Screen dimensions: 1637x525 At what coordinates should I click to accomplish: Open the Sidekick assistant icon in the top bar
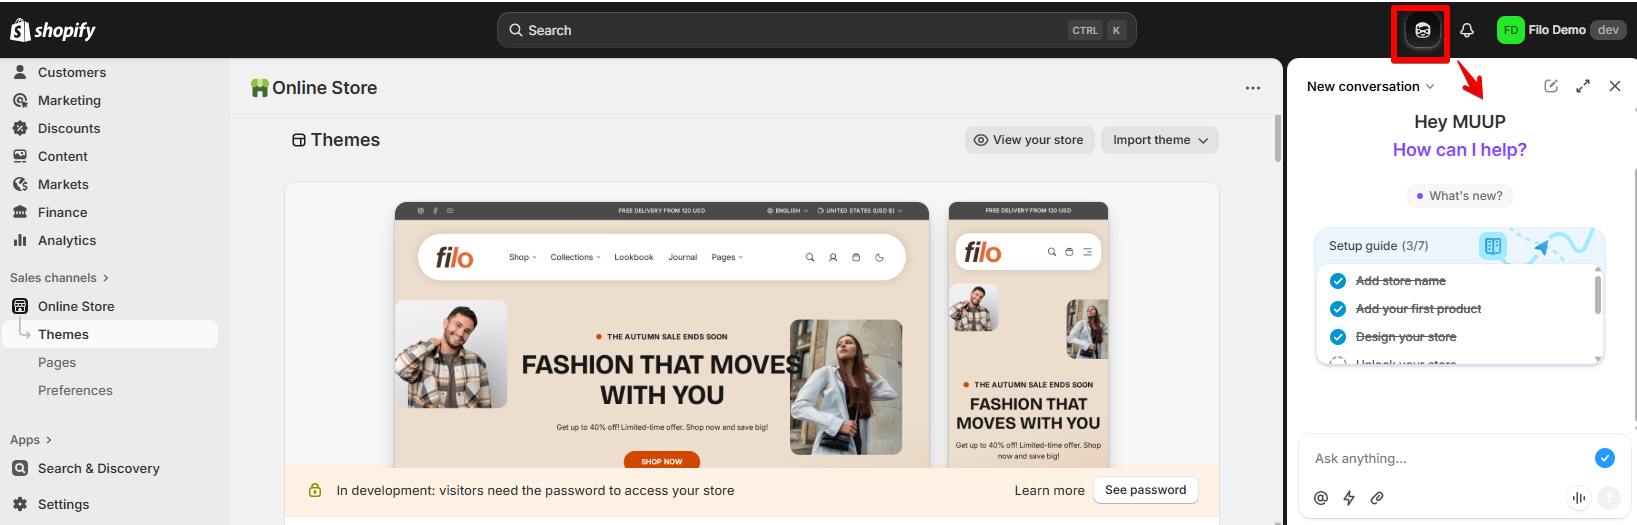coord(1422,30)
